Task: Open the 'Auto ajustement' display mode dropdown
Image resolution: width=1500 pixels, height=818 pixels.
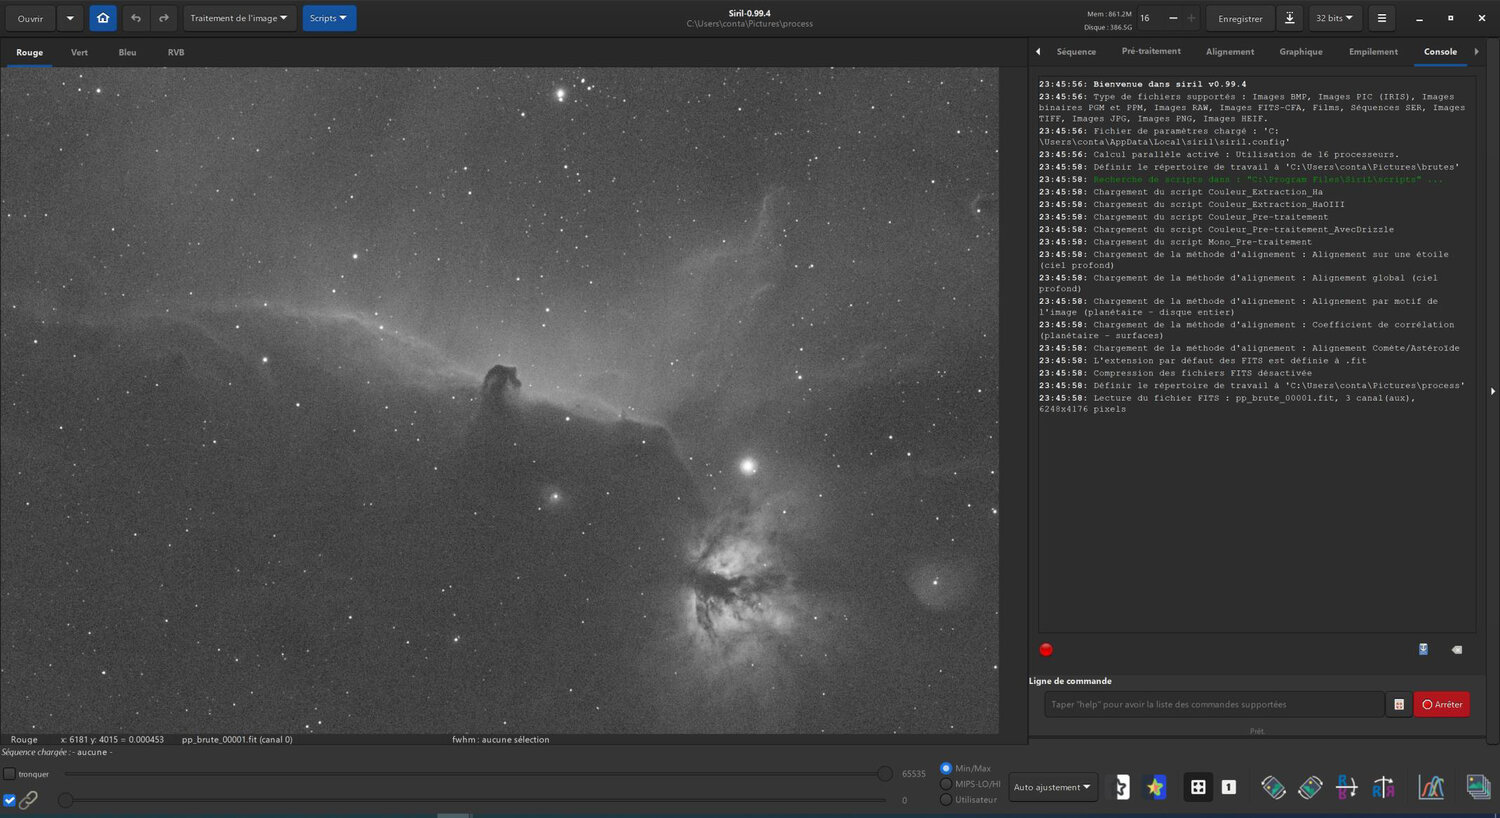Action: tap(1052, 787)
